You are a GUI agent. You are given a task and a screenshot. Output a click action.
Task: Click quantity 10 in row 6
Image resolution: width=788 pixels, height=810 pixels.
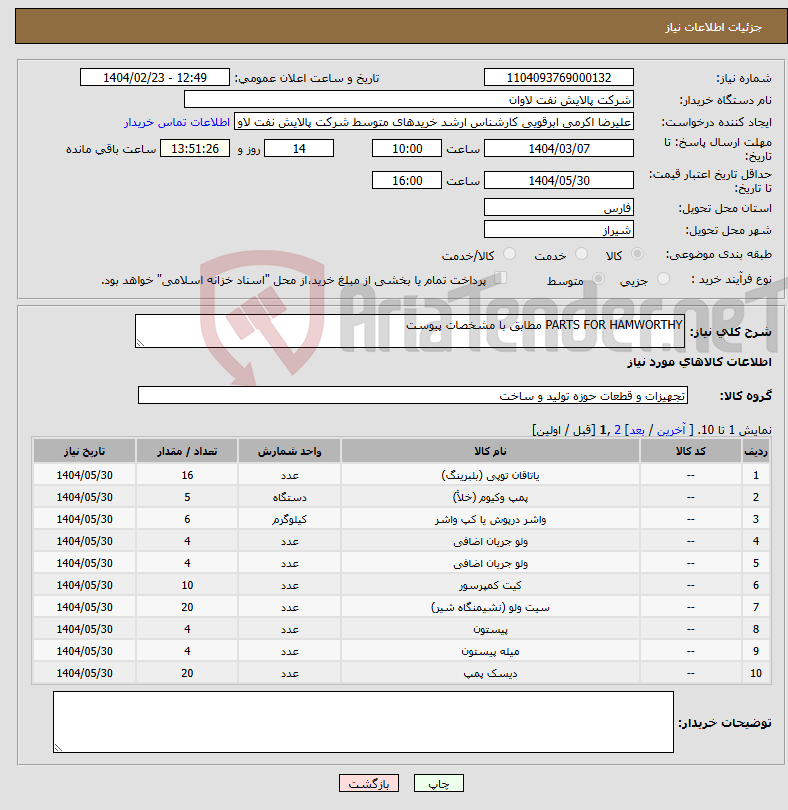[187, 585]
